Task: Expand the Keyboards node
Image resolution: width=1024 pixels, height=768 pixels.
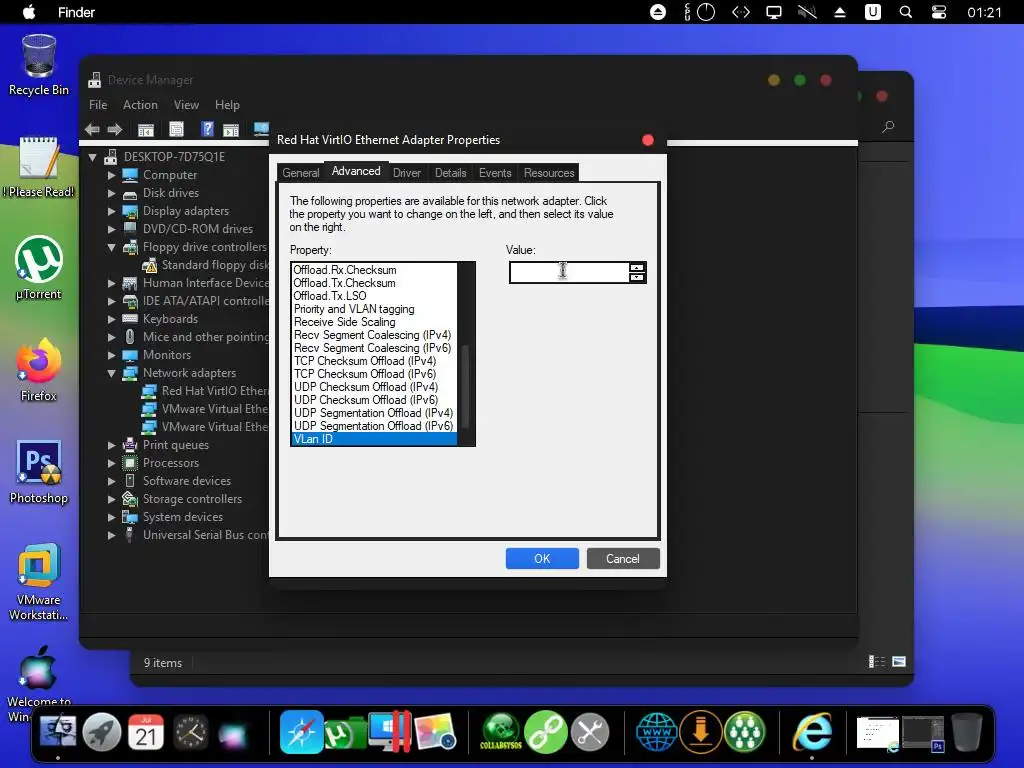Action: point(112,319)
